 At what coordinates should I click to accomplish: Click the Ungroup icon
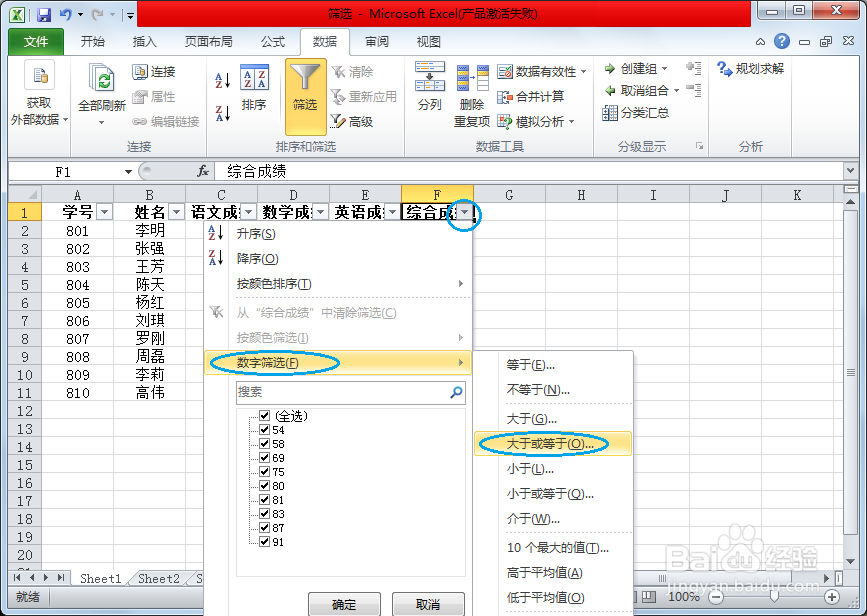(x=610, y=91)
